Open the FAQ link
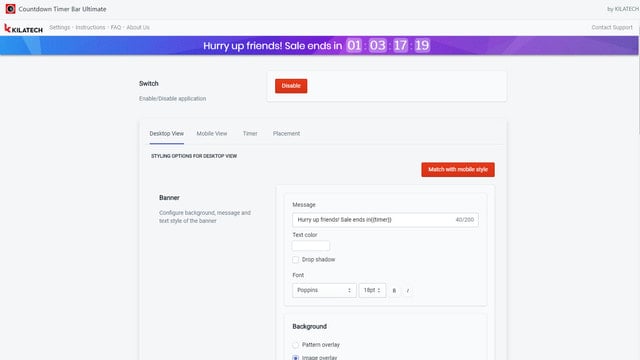Image resolution: width=640 pixels, height=360 pixels. point(116,27)
